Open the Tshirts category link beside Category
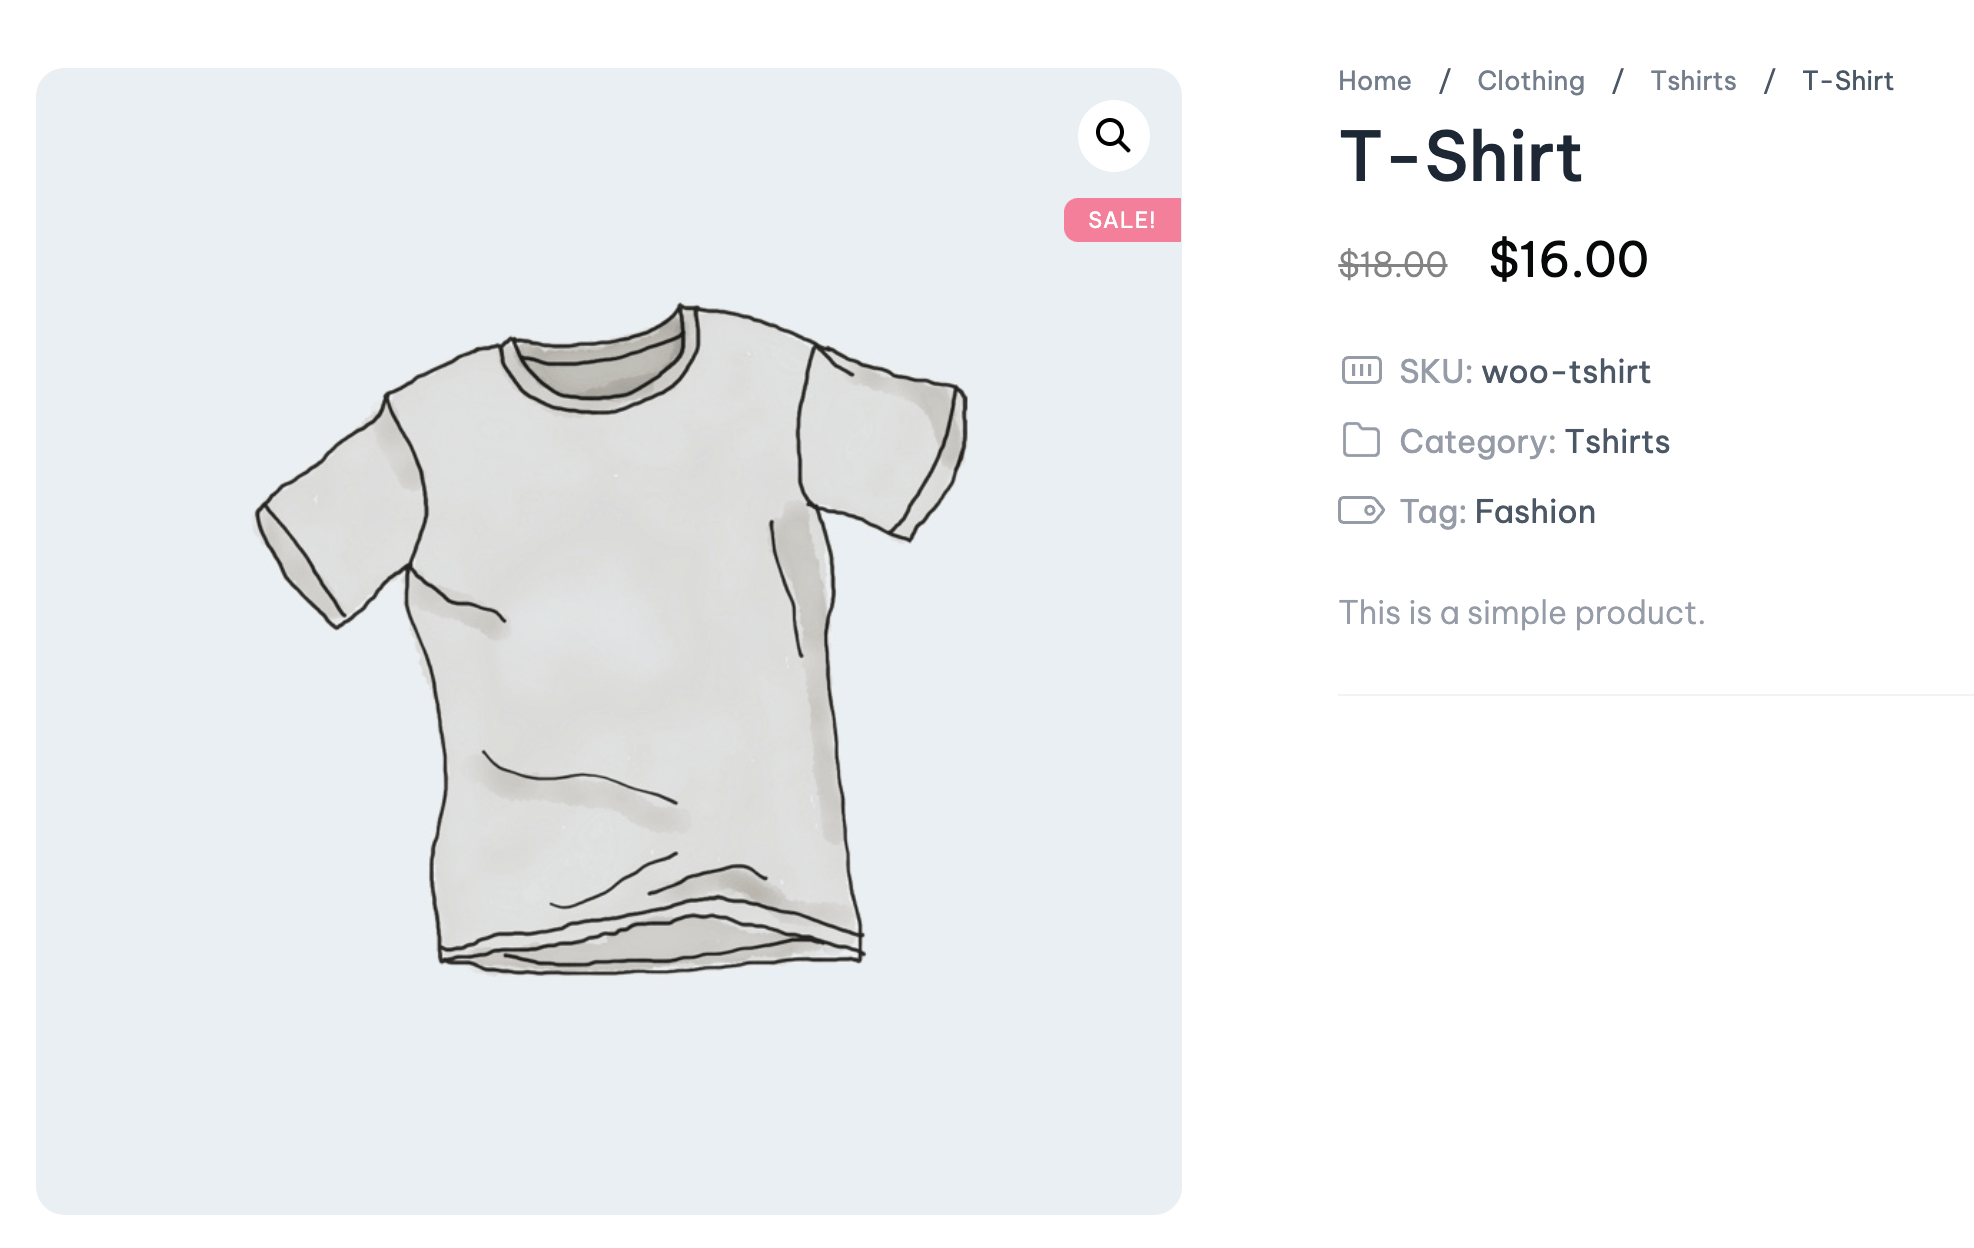 (x=1617, y=442)
